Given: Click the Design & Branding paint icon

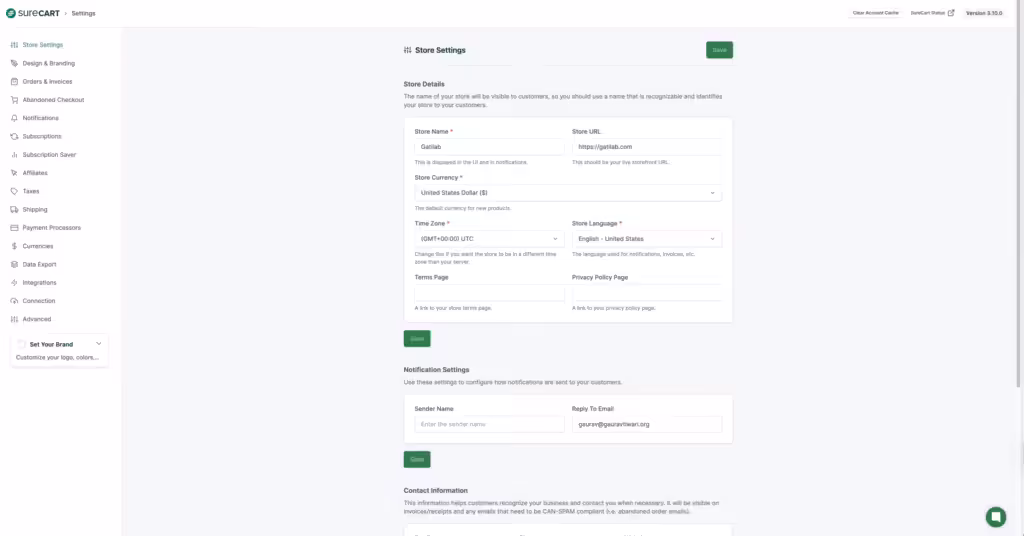Looking at the screenshot, I should click(14, 63).
